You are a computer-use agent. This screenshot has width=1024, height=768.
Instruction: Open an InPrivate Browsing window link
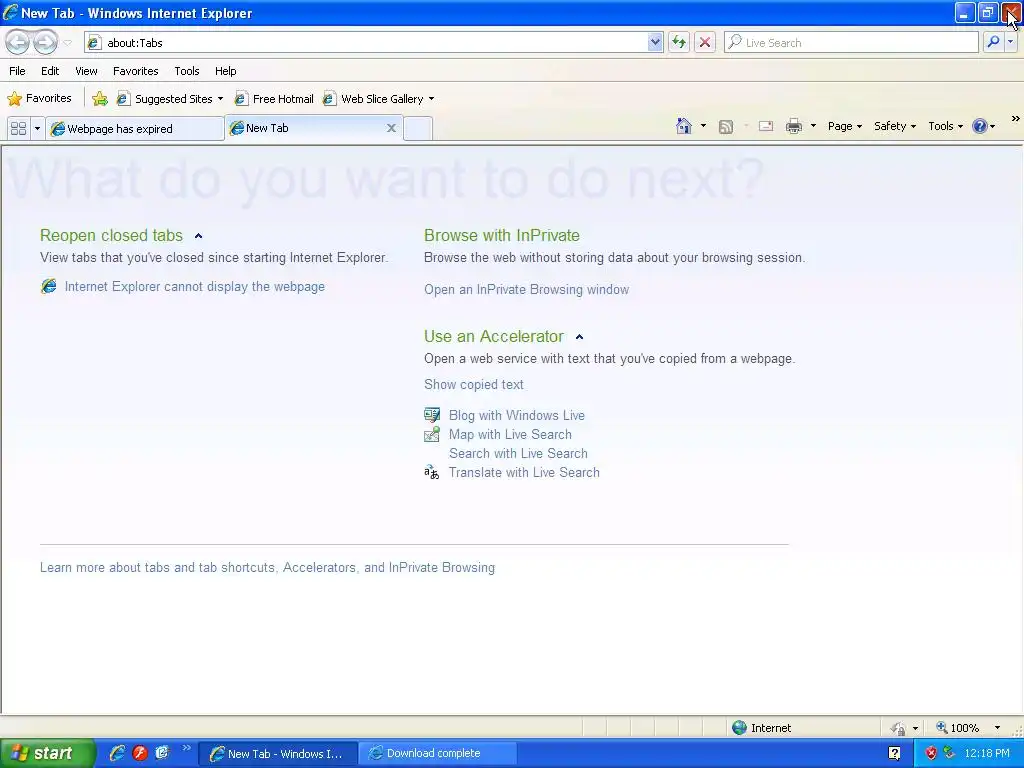[526, 289]
